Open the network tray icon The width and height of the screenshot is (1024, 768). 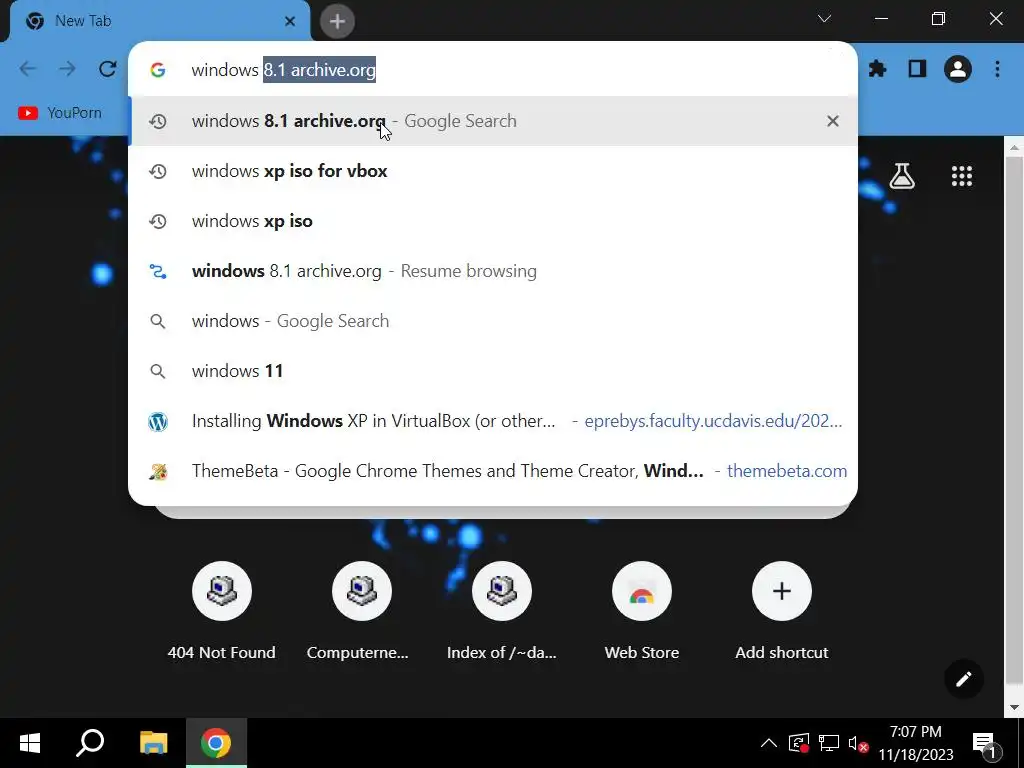pyautogui.click(x=828, y=743)
